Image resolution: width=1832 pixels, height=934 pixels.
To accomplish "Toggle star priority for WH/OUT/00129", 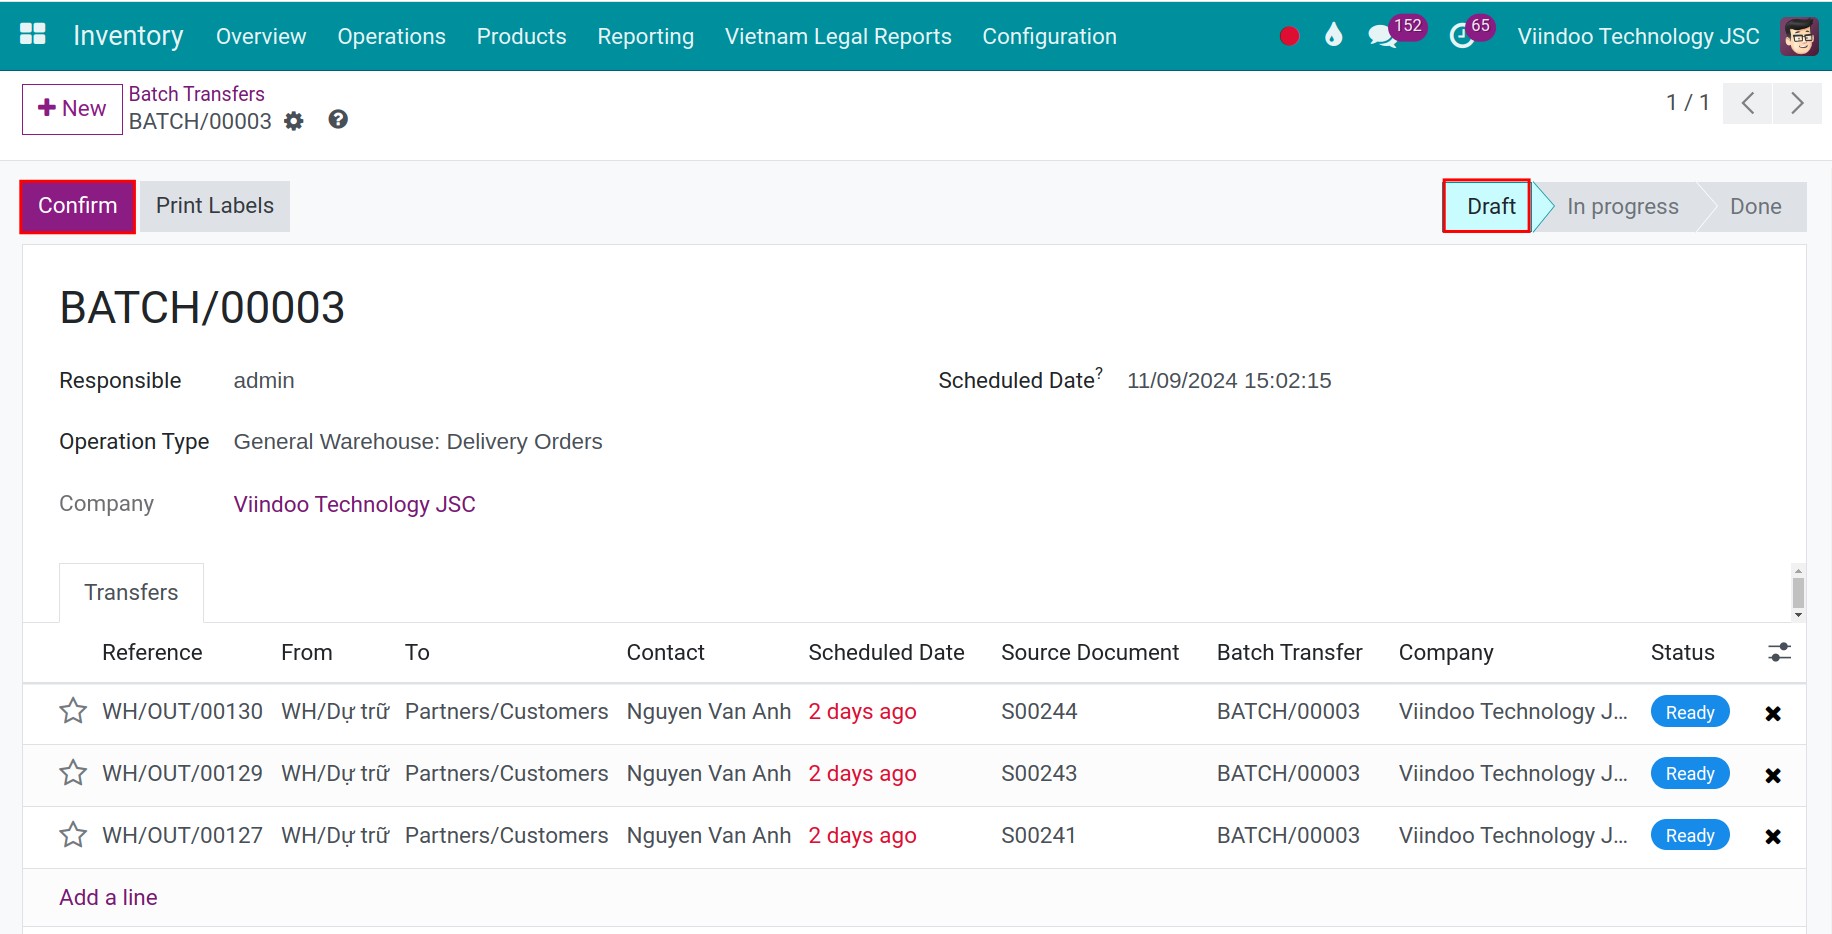I will [73, 773].
